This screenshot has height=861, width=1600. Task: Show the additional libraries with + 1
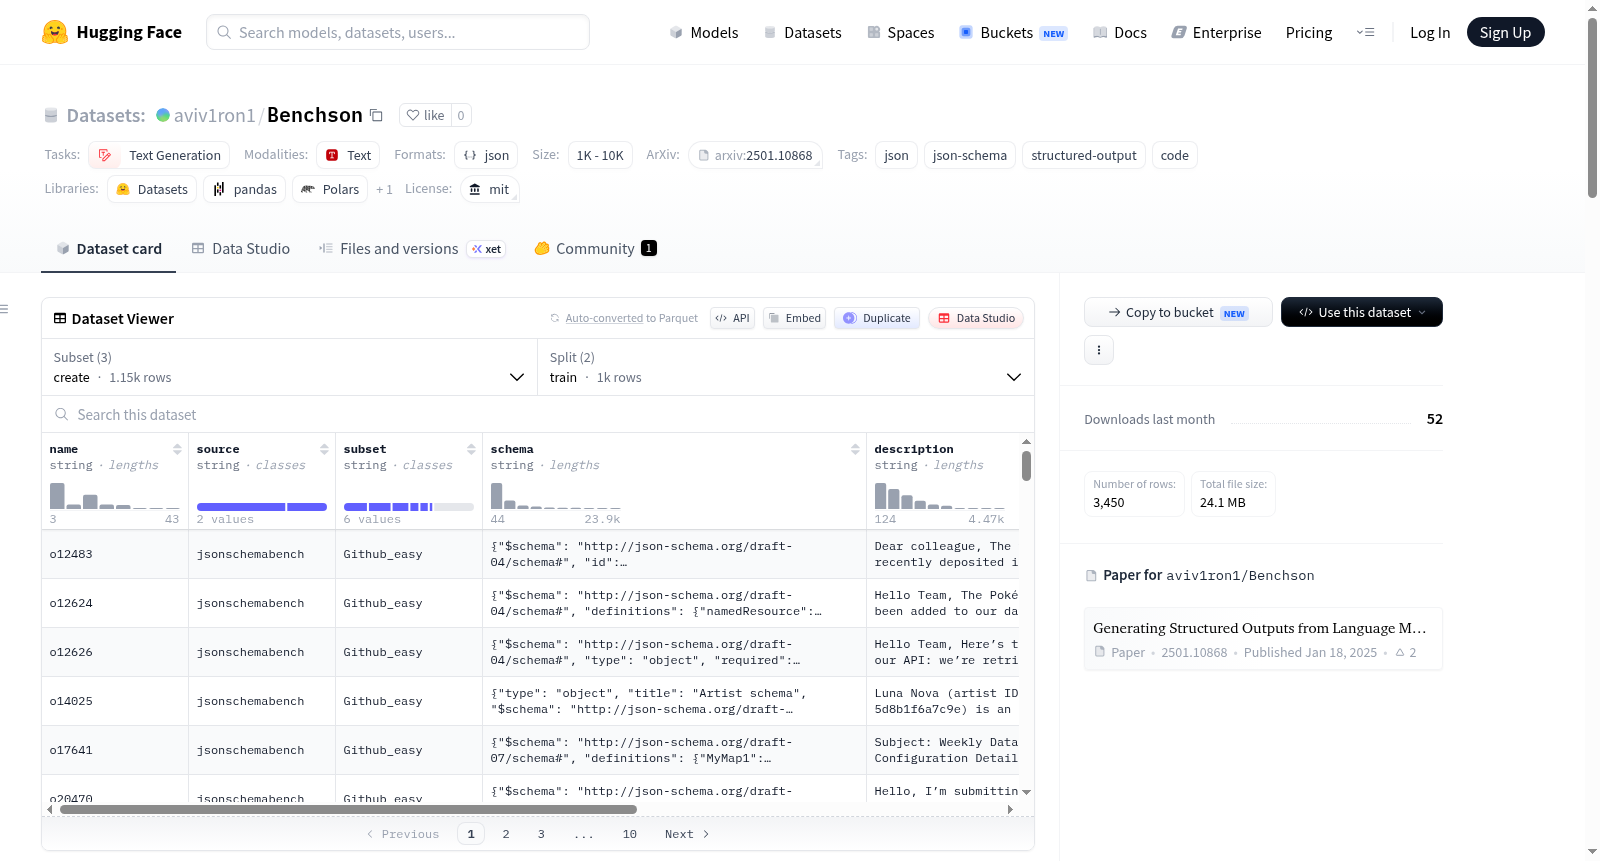384,189
